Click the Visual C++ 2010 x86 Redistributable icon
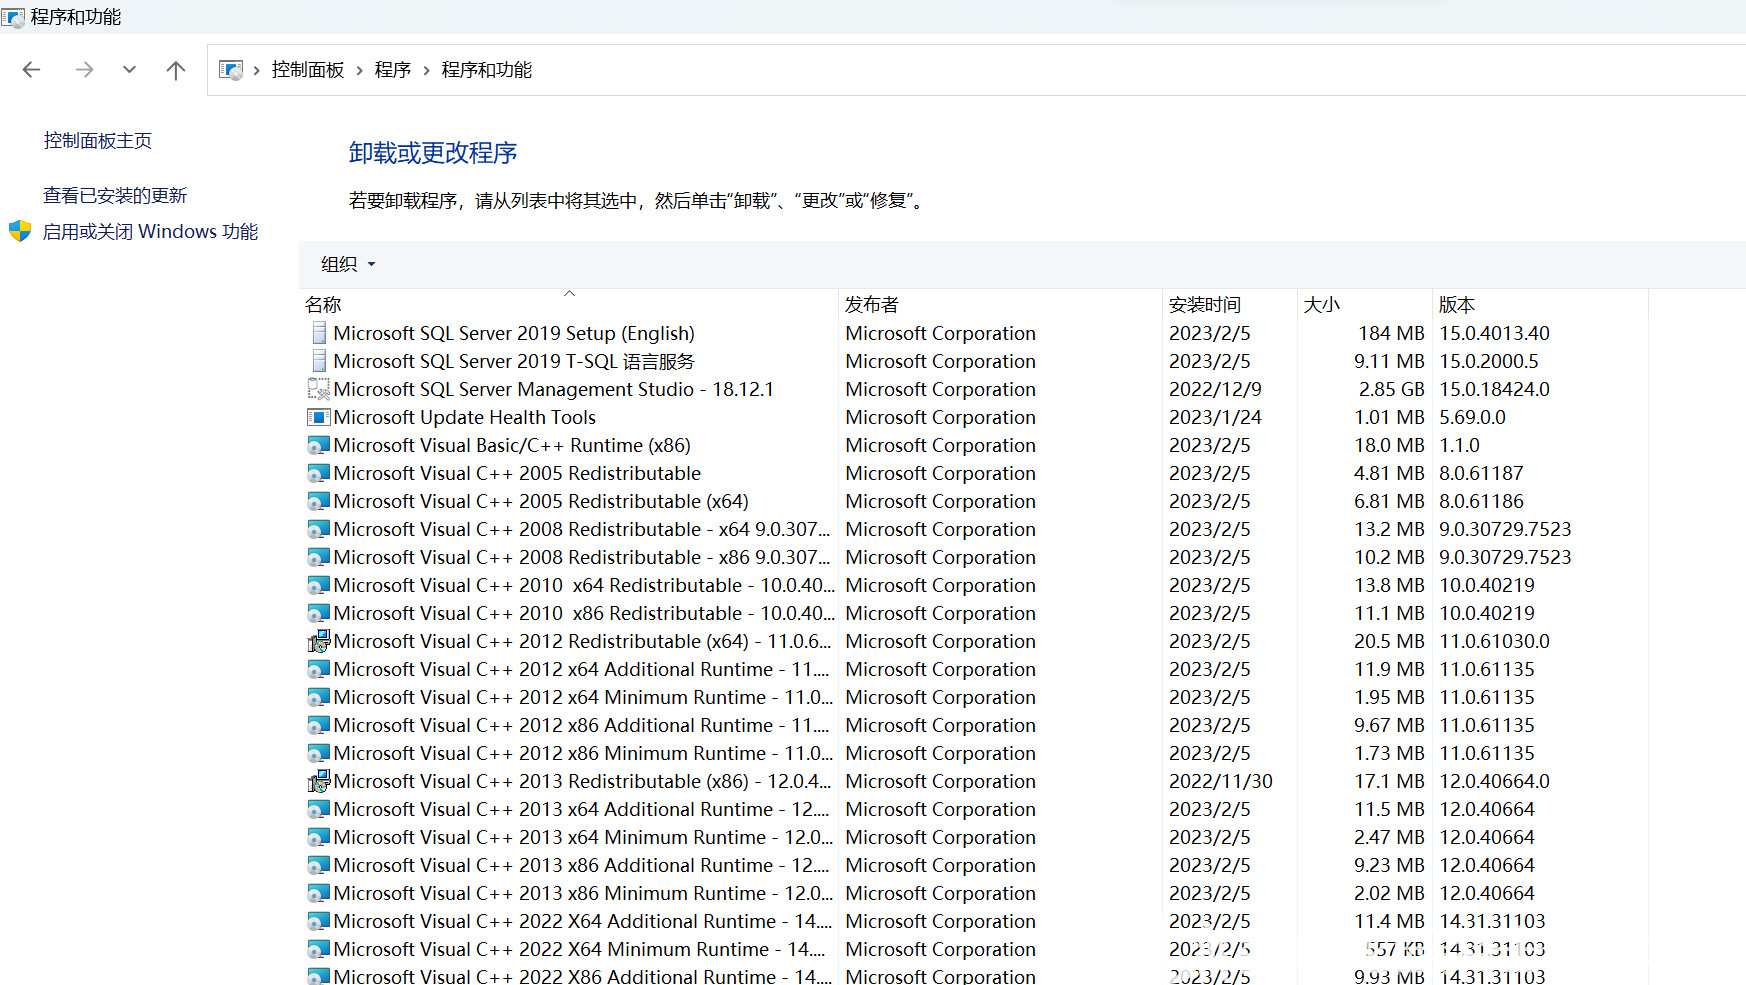 [319, 613]
